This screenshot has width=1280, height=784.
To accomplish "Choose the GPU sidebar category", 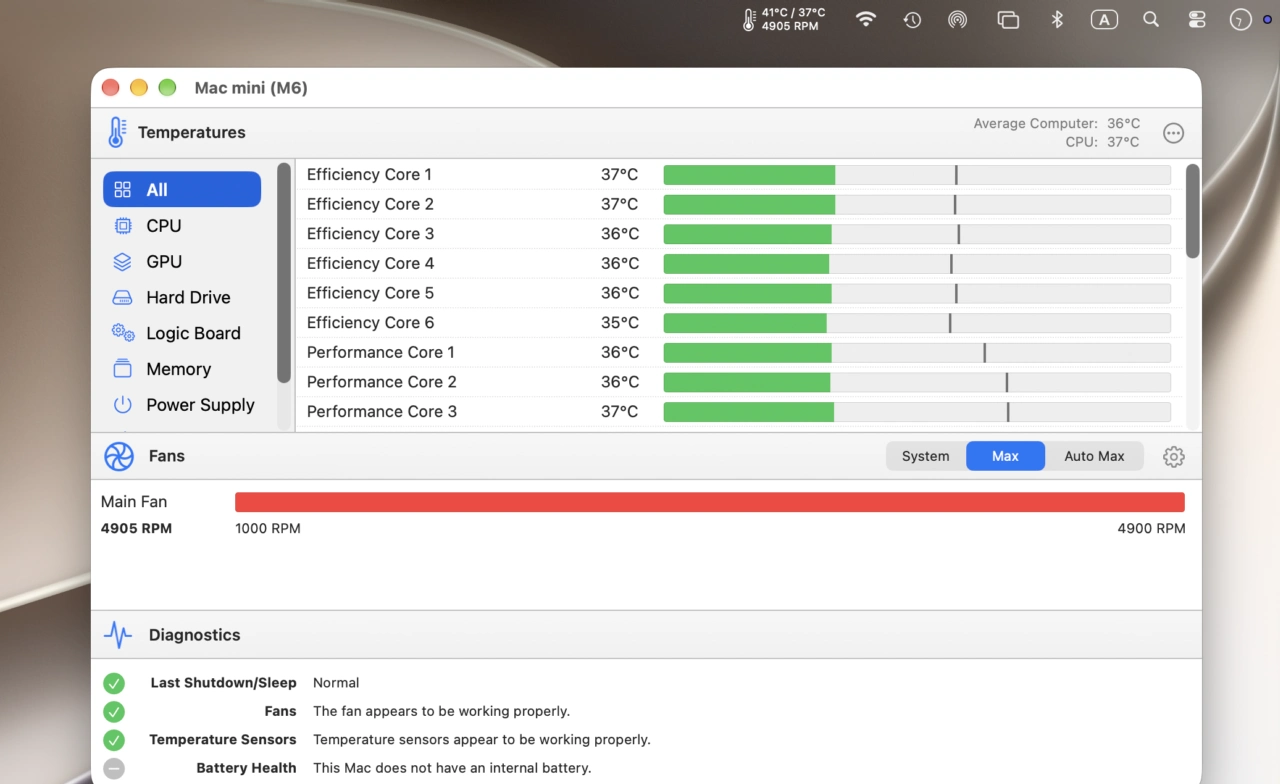I will [182, 262].
